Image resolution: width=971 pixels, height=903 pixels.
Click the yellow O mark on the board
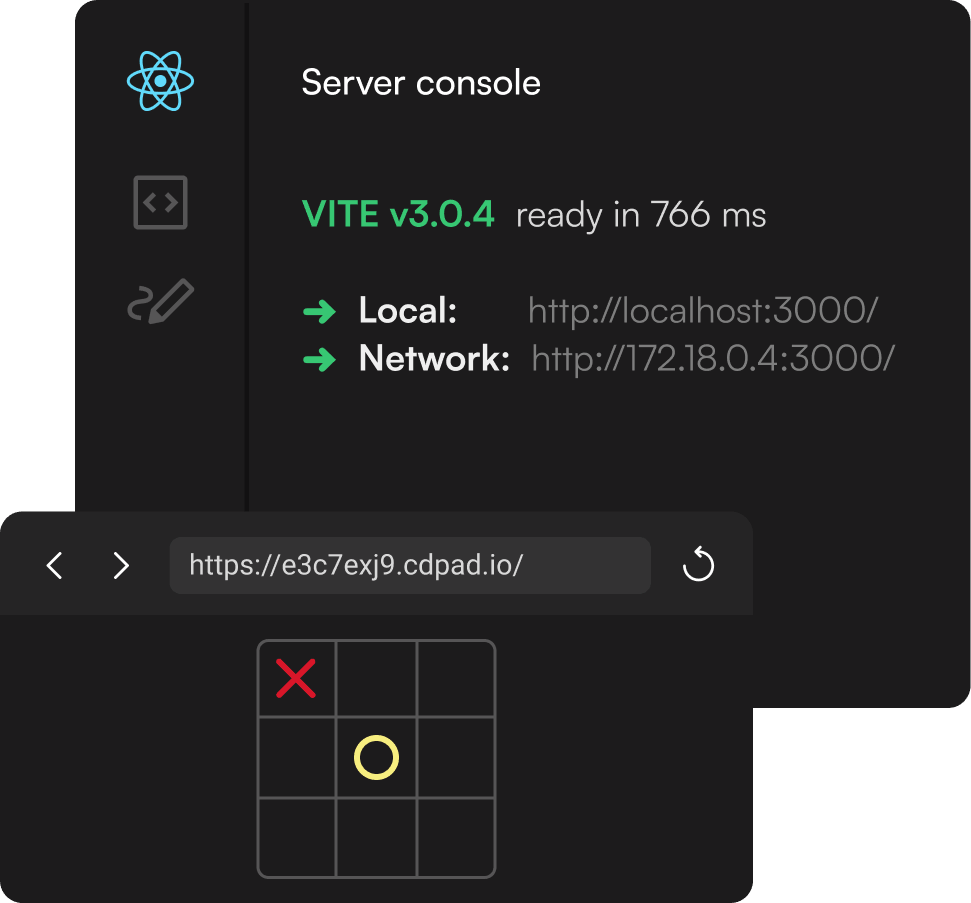[x=376, y=758]
